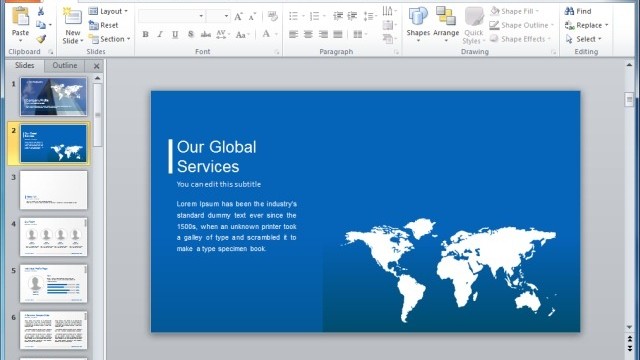This screenshot has width=640, height=360.
Task: Select slide 5 thumbnail
Action: (53, 284)
